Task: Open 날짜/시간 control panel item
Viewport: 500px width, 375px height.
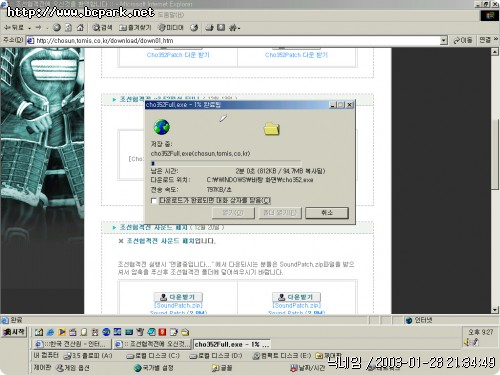Action: [307, 368]
